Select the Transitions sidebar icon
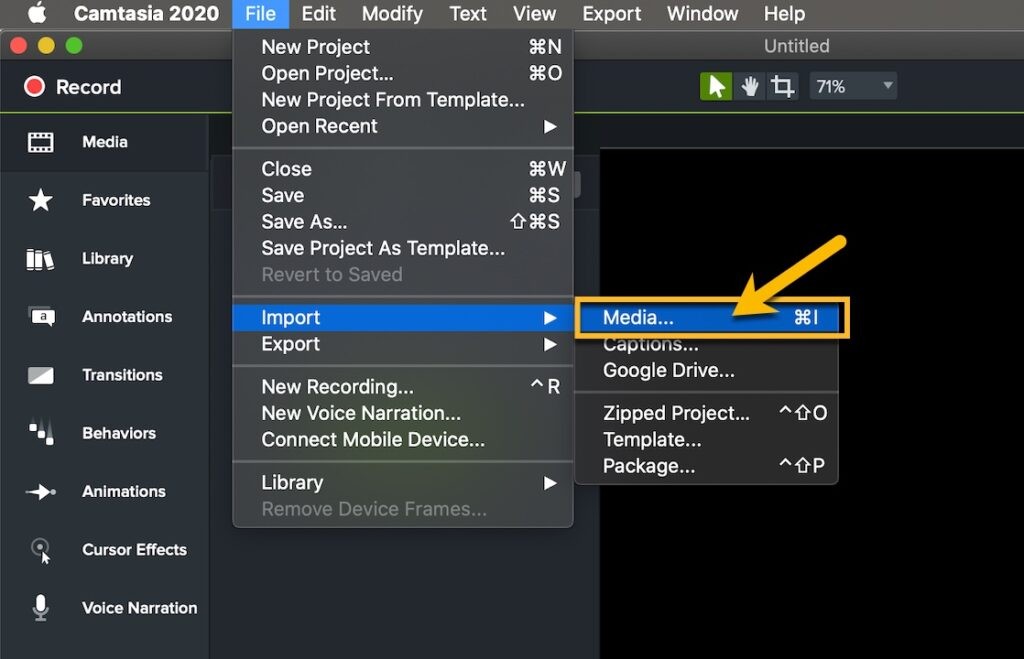Image resolution: width=1024 pixels, height=659 pixels. coord(40,375)
